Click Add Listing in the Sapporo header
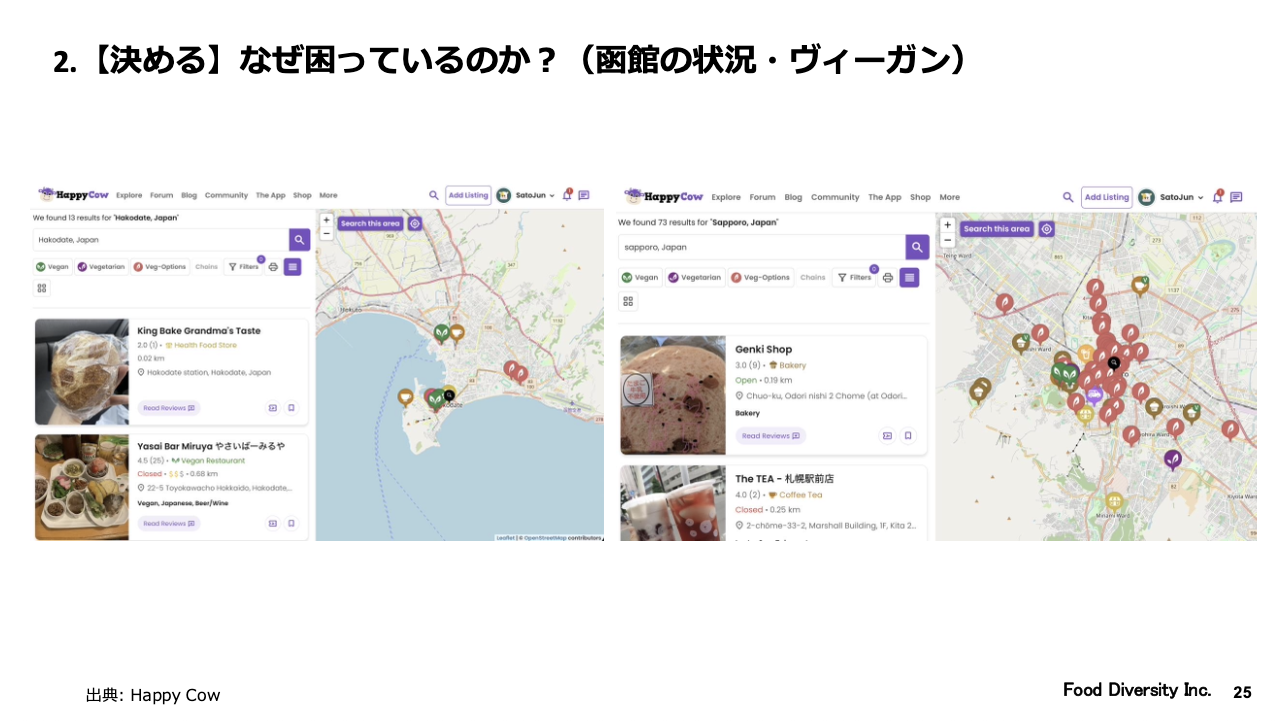This screenshot has height=721, width=1286. pyautogui.click(x=1106, y=197)
